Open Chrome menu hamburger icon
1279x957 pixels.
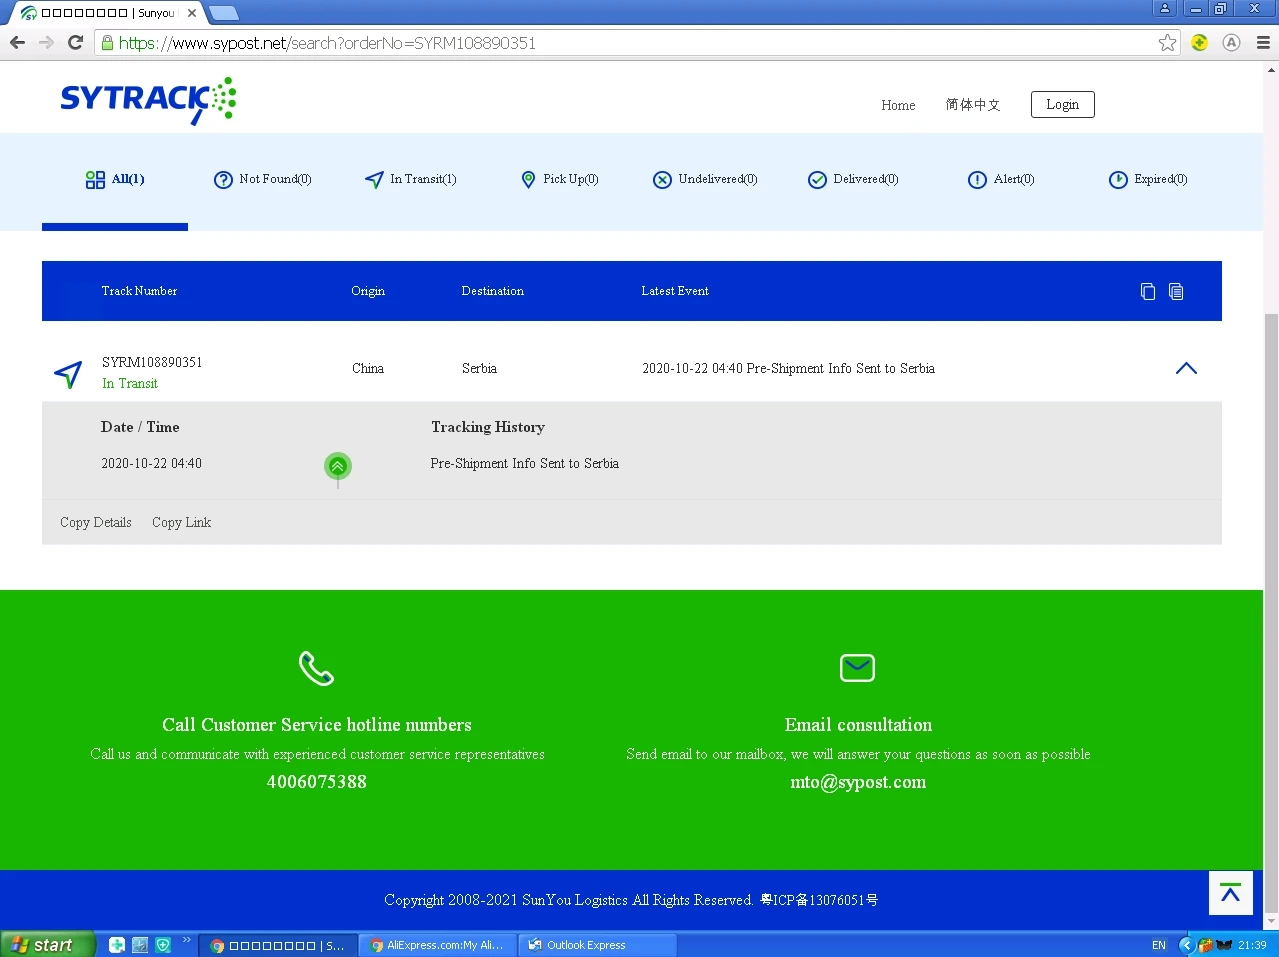point(1263,42)
